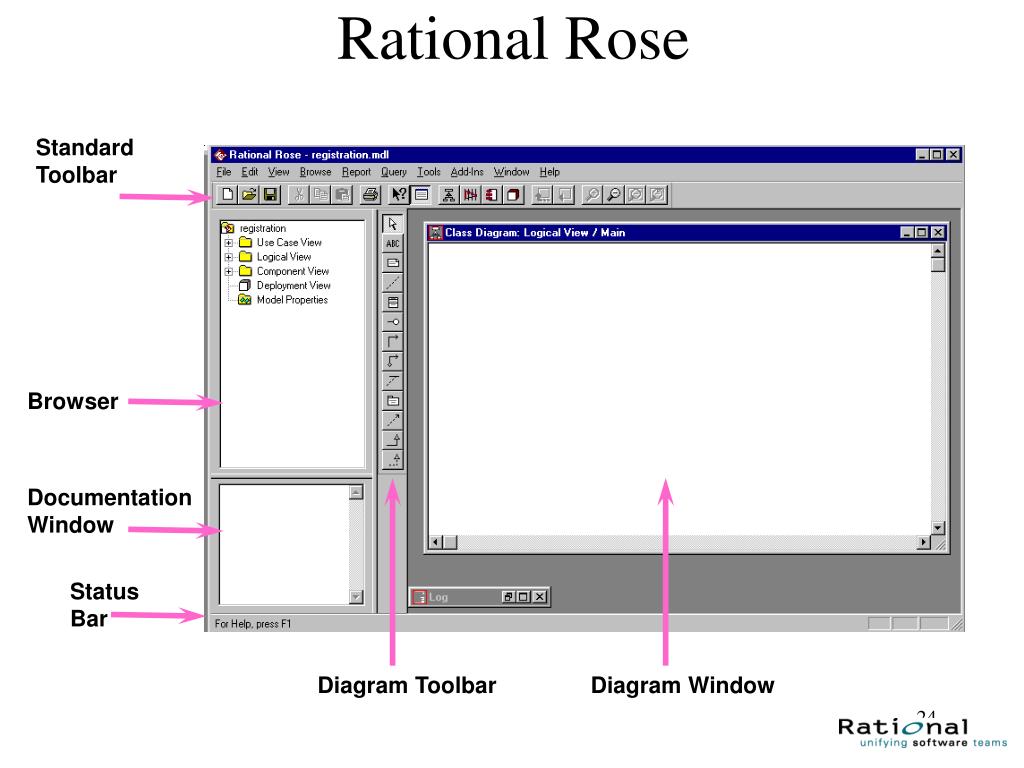1024x768 pixels.
Task: Select the Use Case View label
Action: (x=289, y=243)
